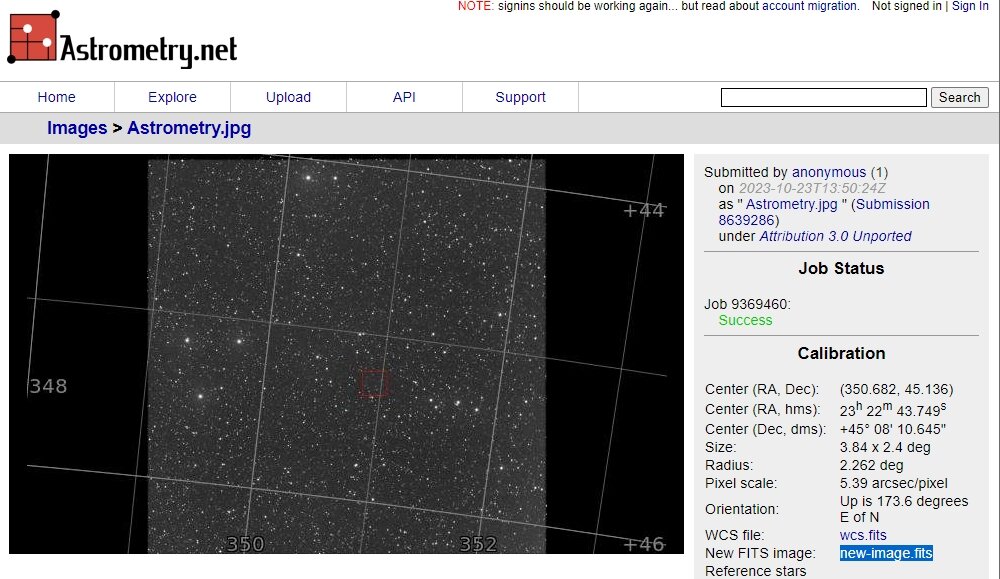Select the Job 9369460 text
Image resolution: width=1000 pixels, height=579 pixels.
click(x=747, y=304)
